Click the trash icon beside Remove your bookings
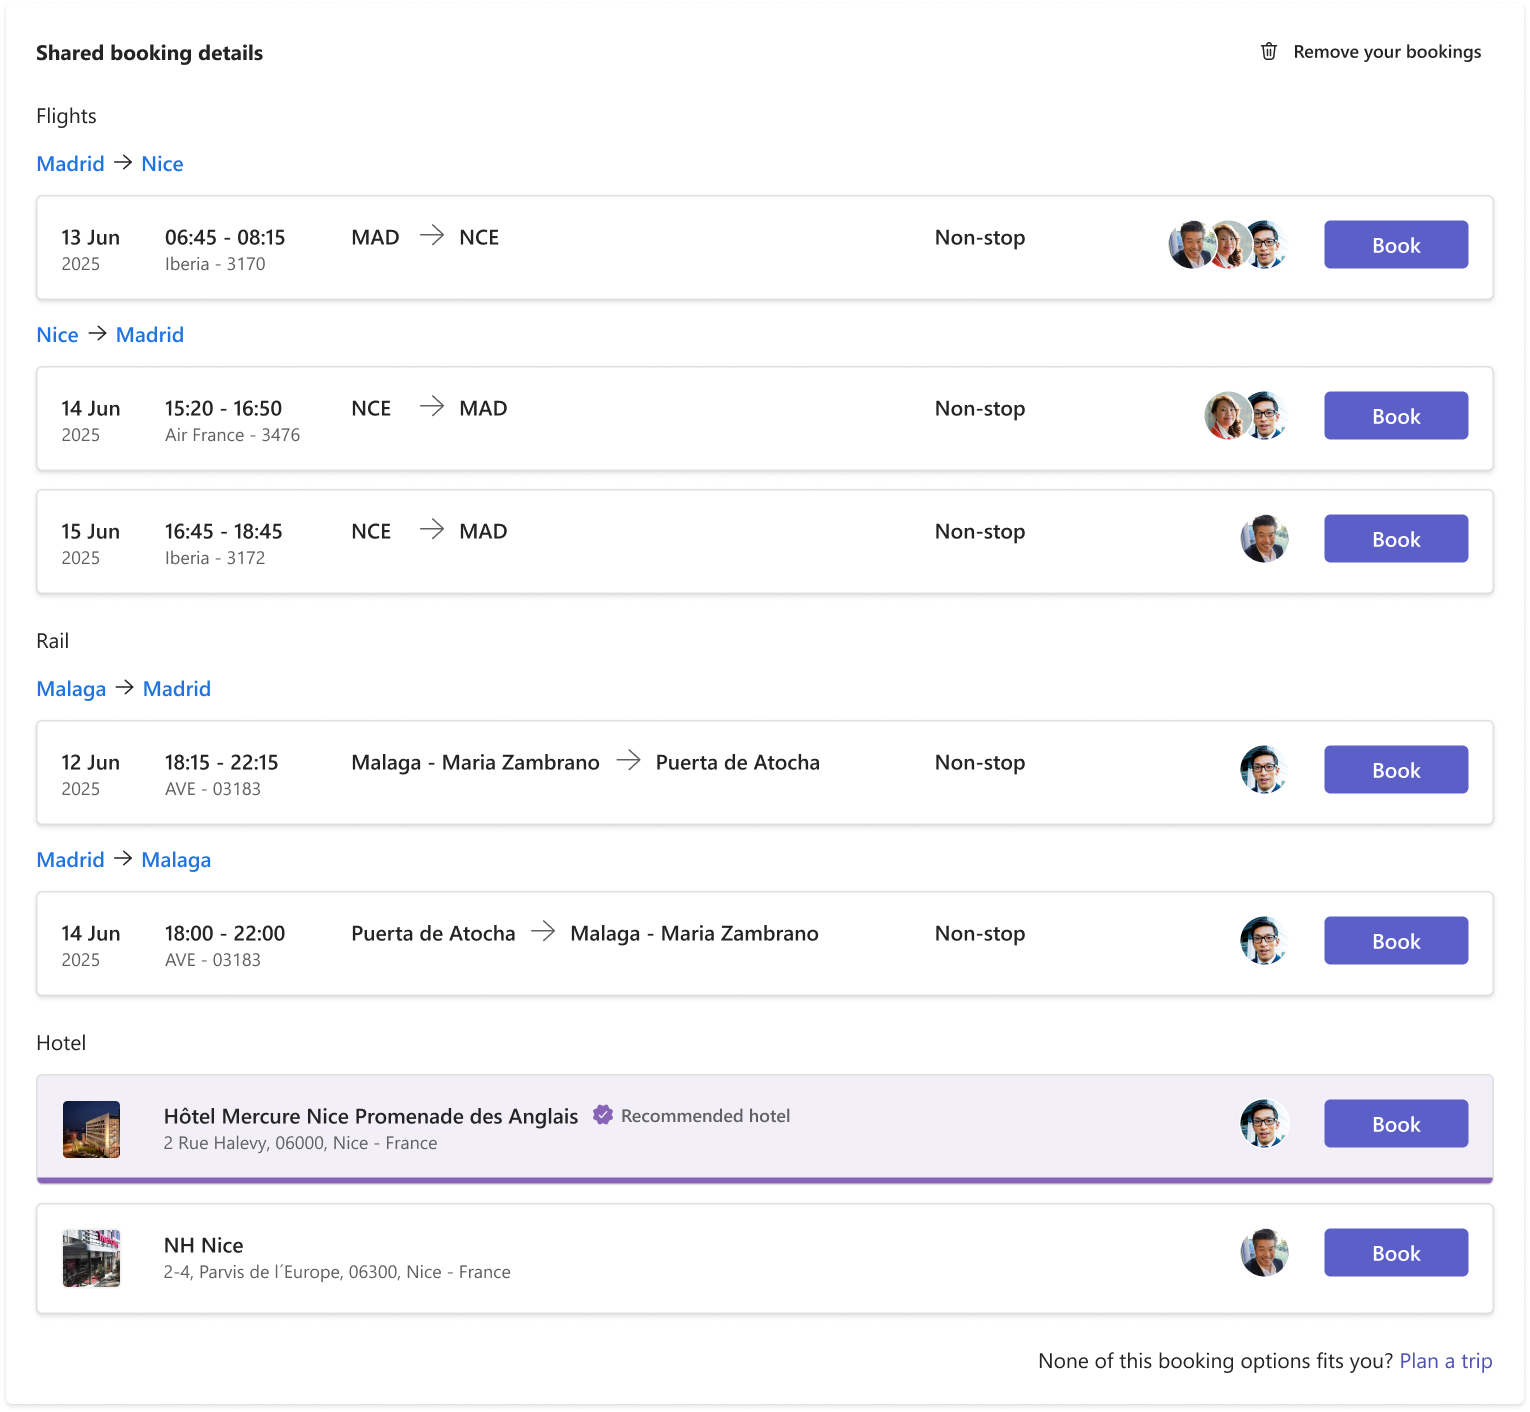The height and width of the screenshot is (1412, 1530). coord(1268,52)
